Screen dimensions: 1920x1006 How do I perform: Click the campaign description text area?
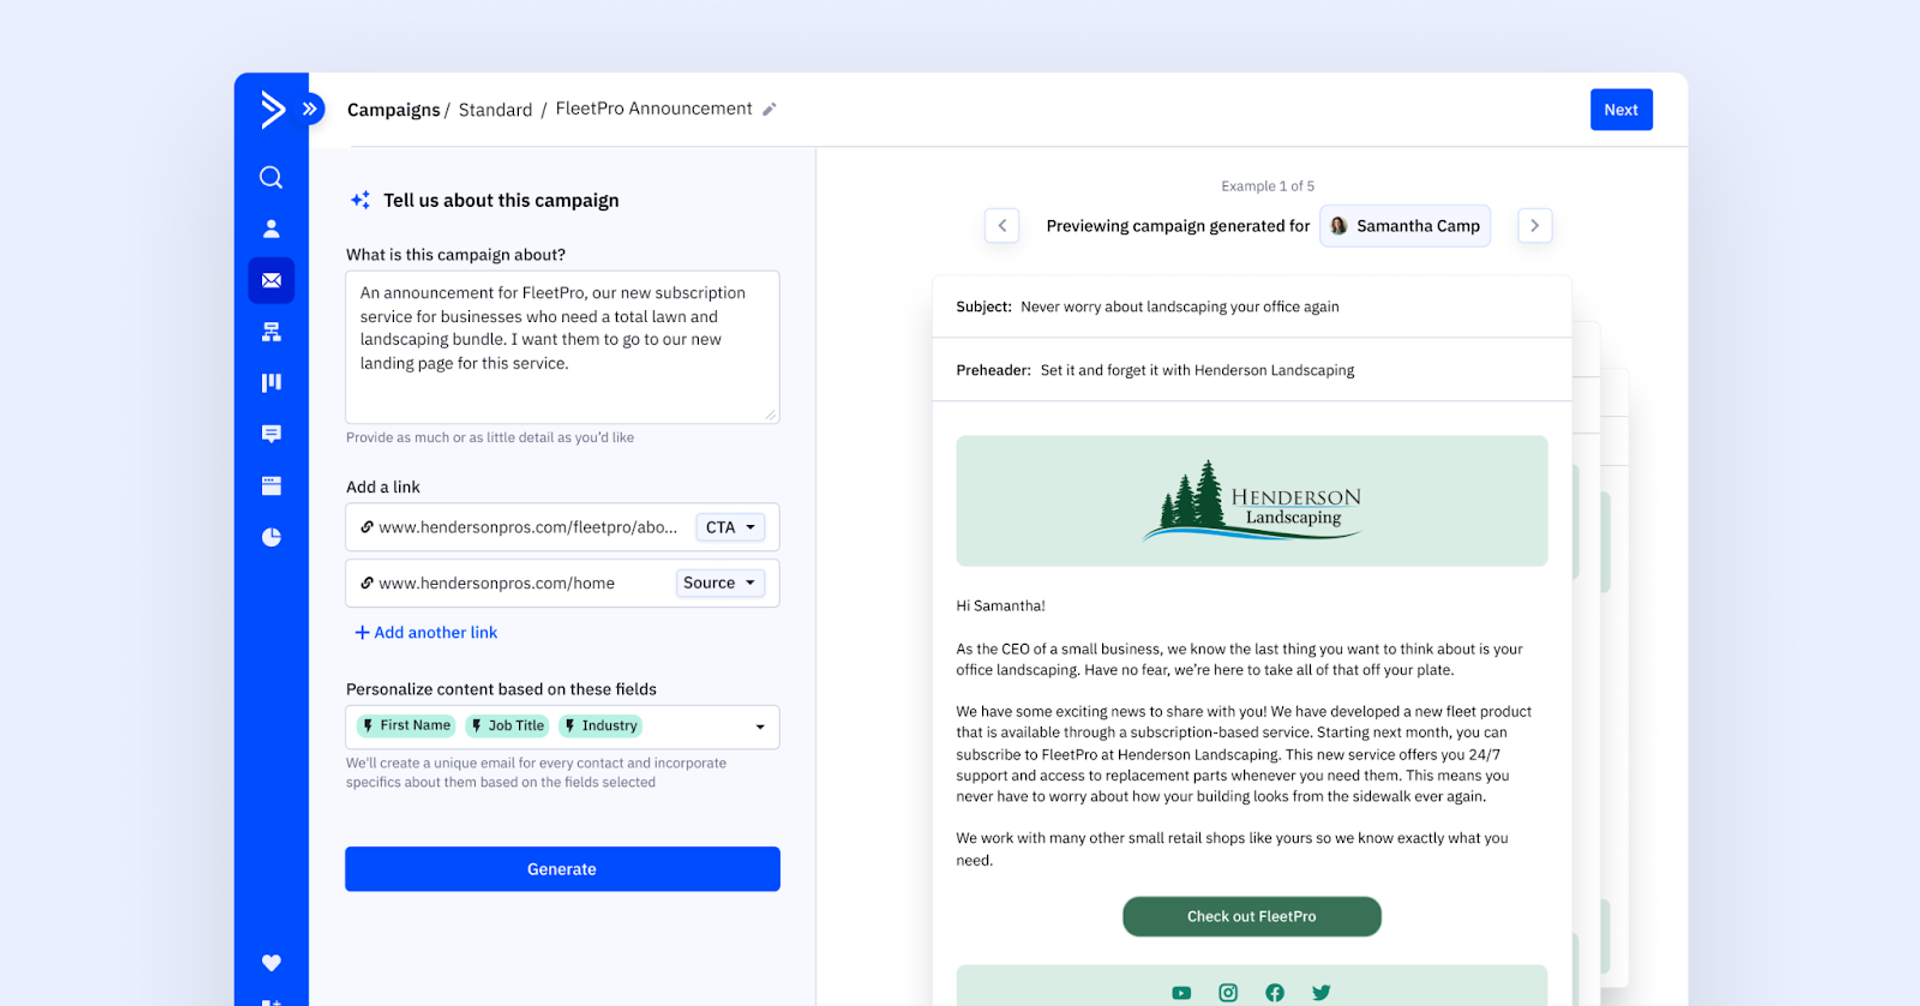coord(562,347)
